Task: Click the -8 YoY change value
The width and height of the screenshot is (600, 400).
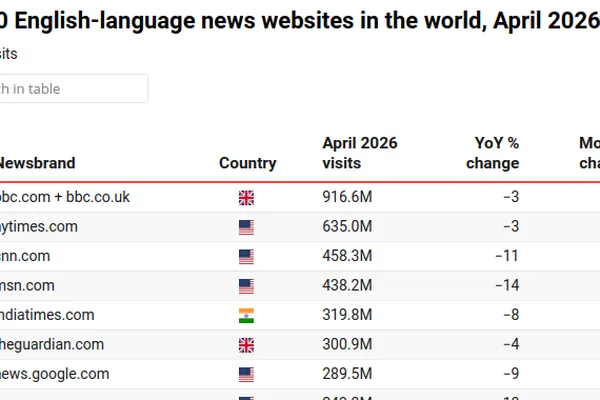Action: [511, 315]
